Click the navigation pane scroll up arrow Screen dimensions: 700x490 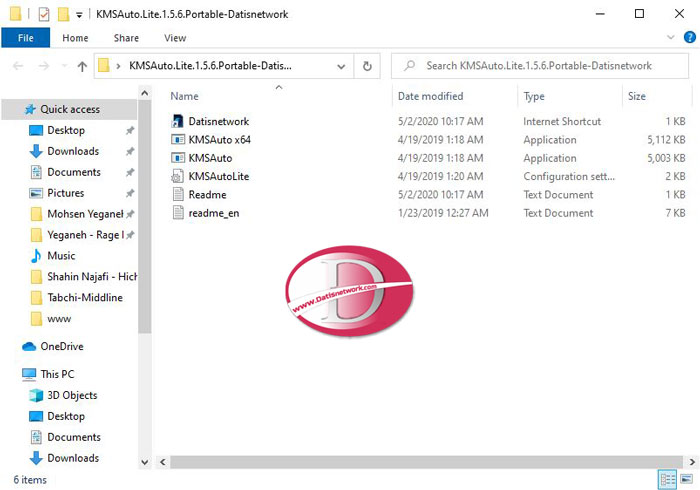tap(145, 93)
